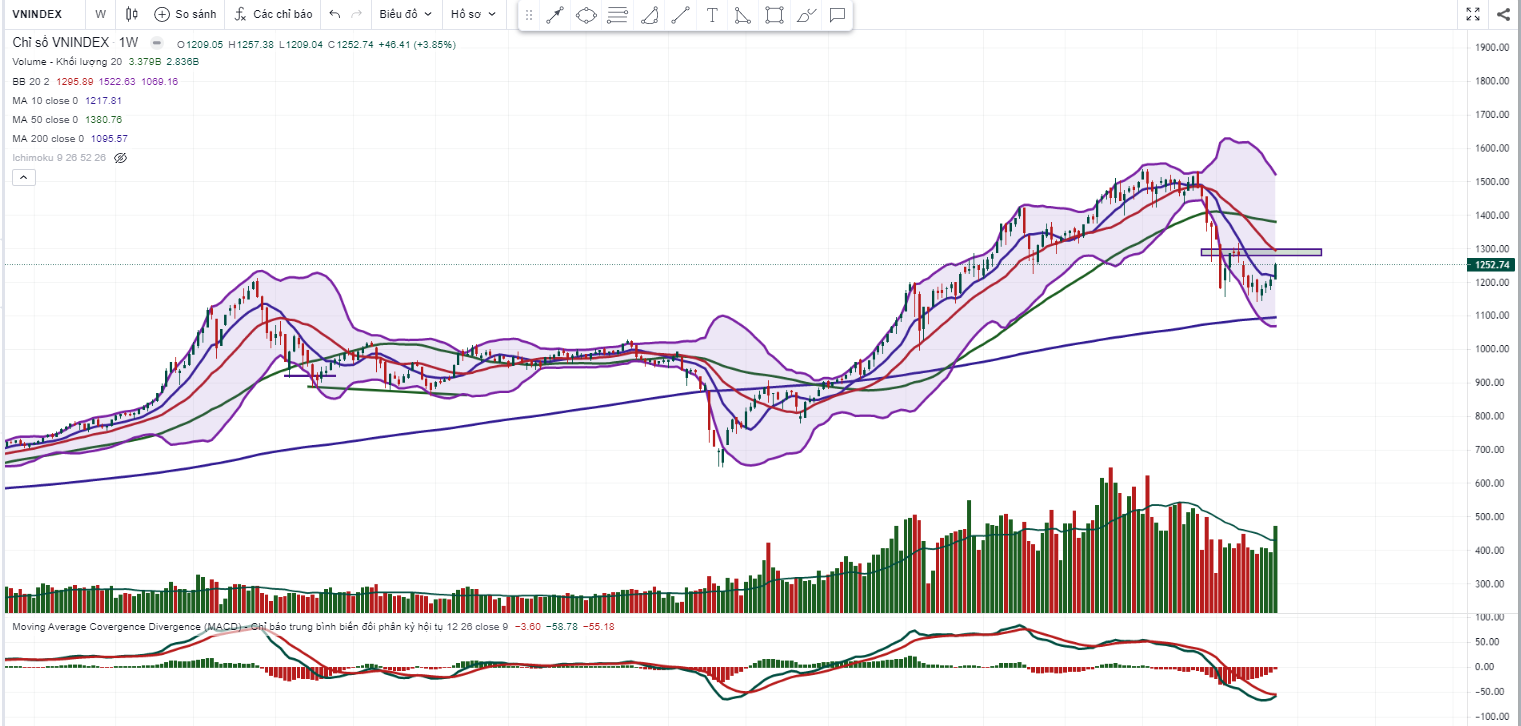Select the Ichimoku 9 26 52 26 legend
The width and height of the screenshot is (1521, 726).
click(59, 158)
